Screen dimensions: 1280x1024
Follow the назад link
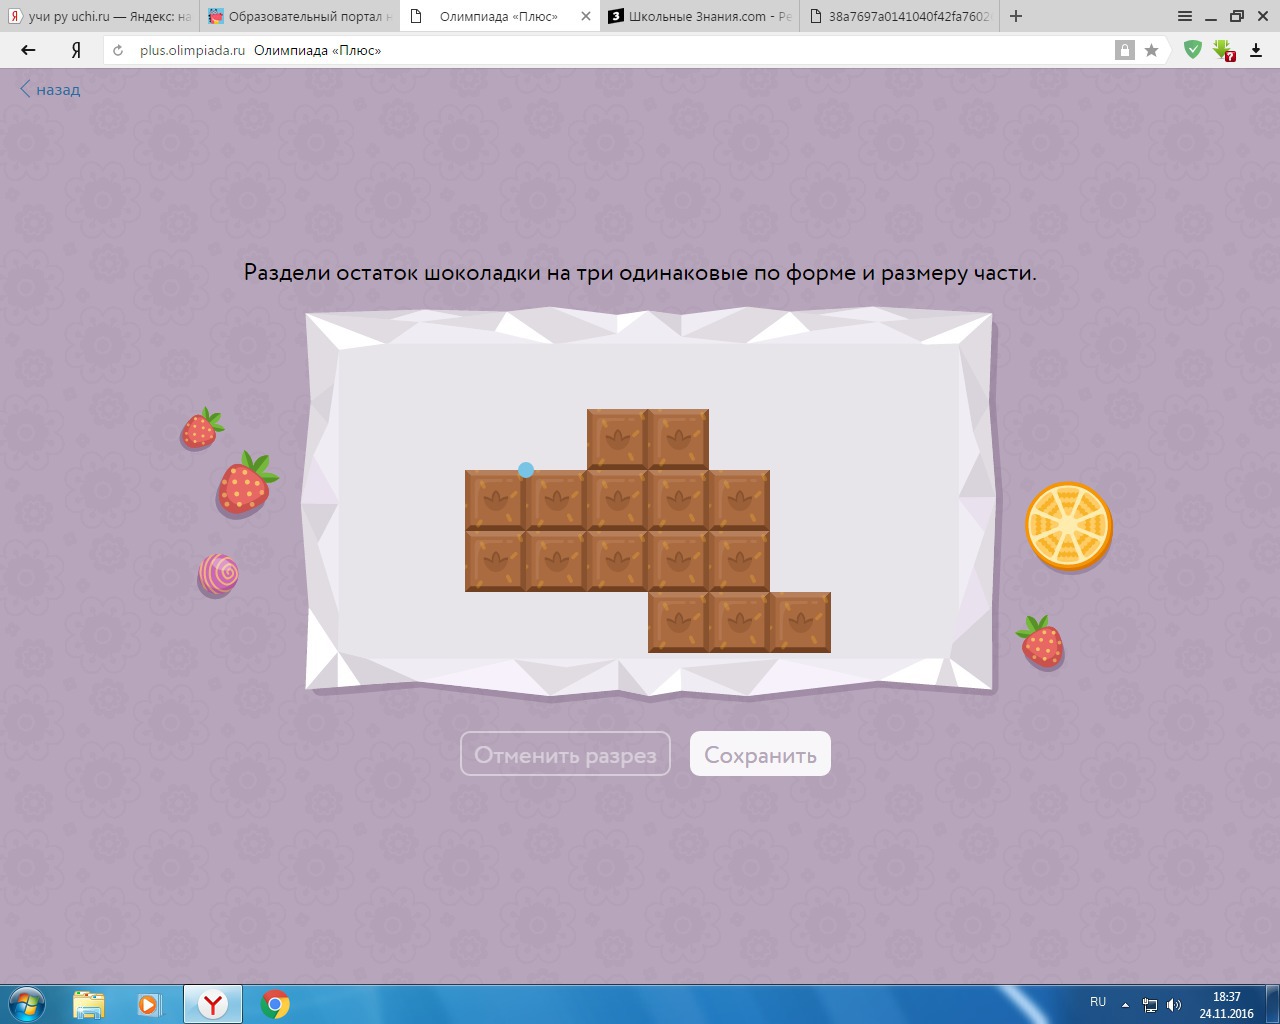click(50, 89)
